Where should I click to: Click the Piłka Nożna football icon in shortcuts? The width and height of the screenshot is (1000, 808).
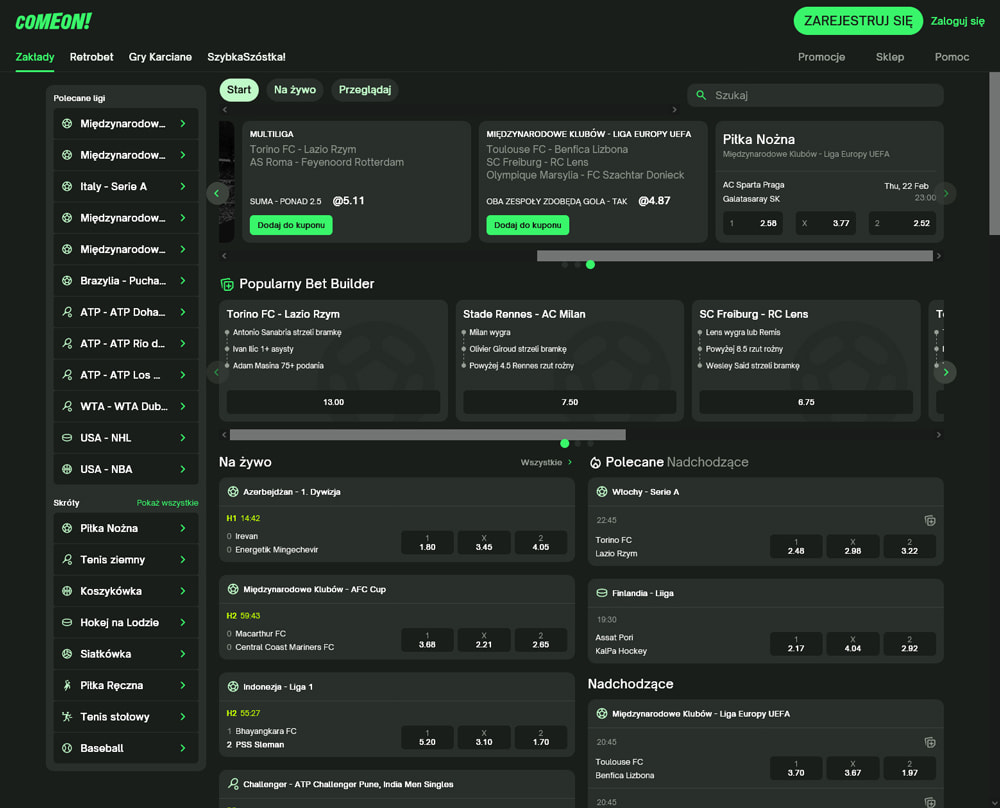(x=67, y=528)
